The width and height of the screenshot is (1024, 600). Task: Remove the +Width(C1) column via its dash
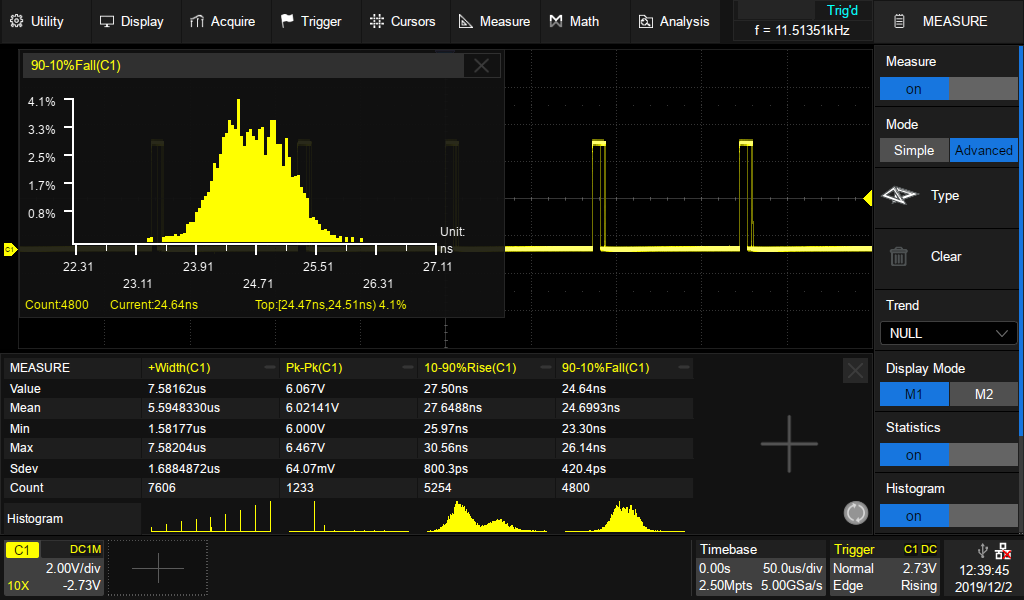click(270, 368)
